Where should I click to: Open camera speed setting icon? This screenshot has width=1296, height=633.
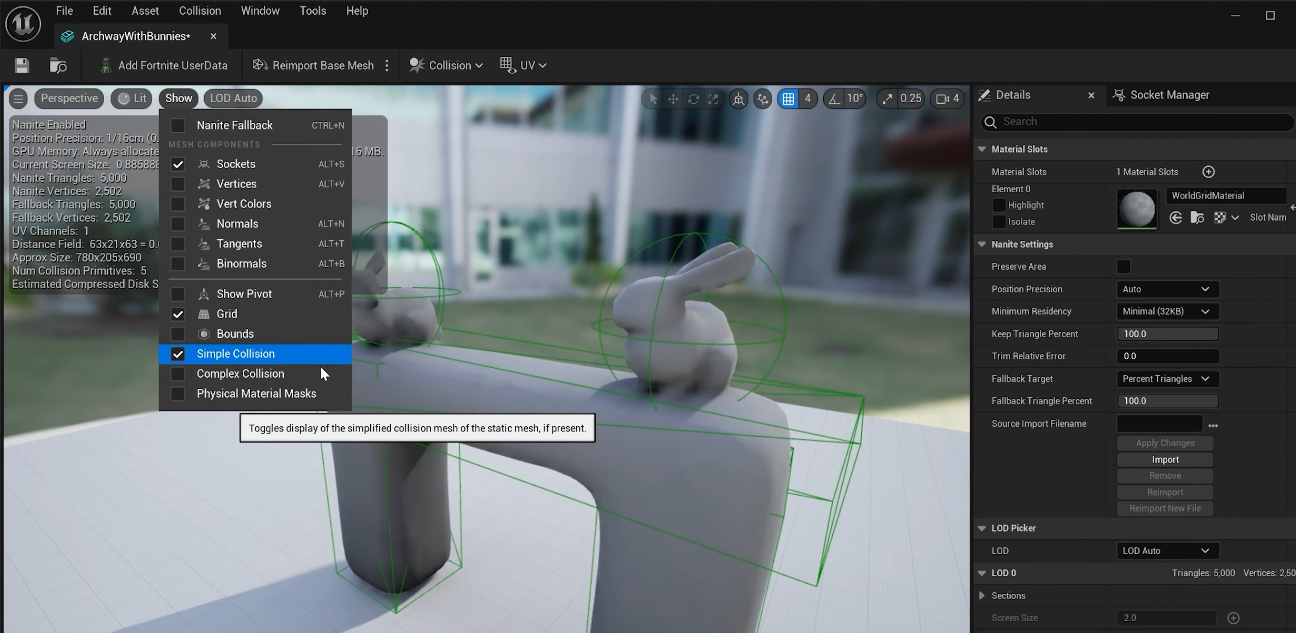pyautogui.click(x=942, y=98)
